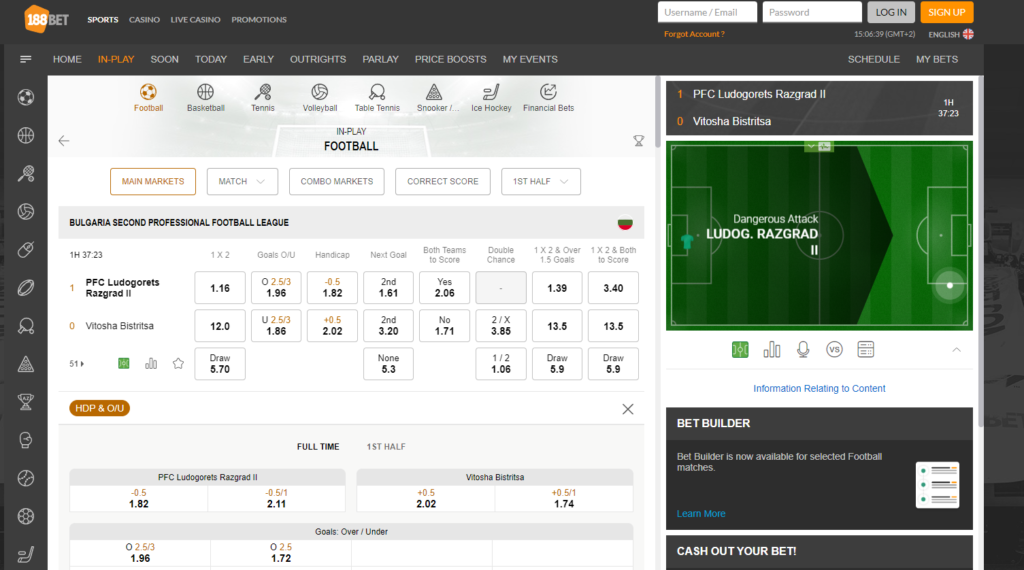Viewport: 1024px width, 570px height.
Task: Open the Forgot Account link
Action: (694, 34)
